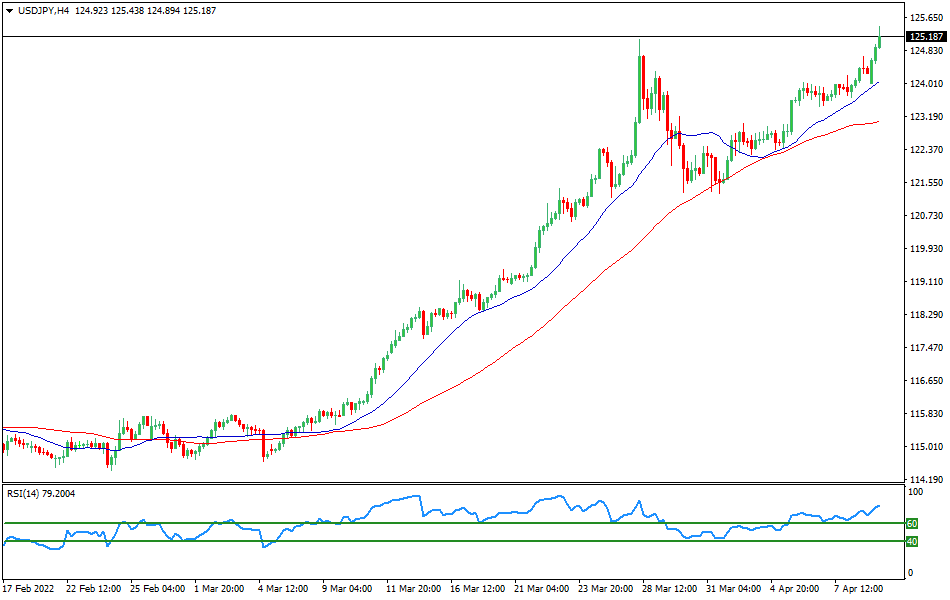Click the 28 Mar 12:00 time label
950x600 pixels.
pyautogui.click(x=669, y=589)
